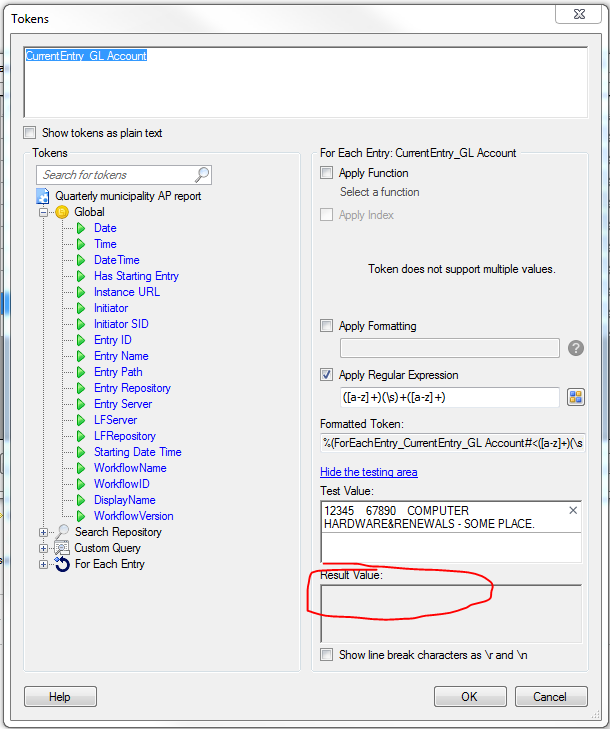The width and height of the screenshot is (610, 729).
Task: Click the Global category coin icon
Action: pyautogui.click(x=62, y=212)
